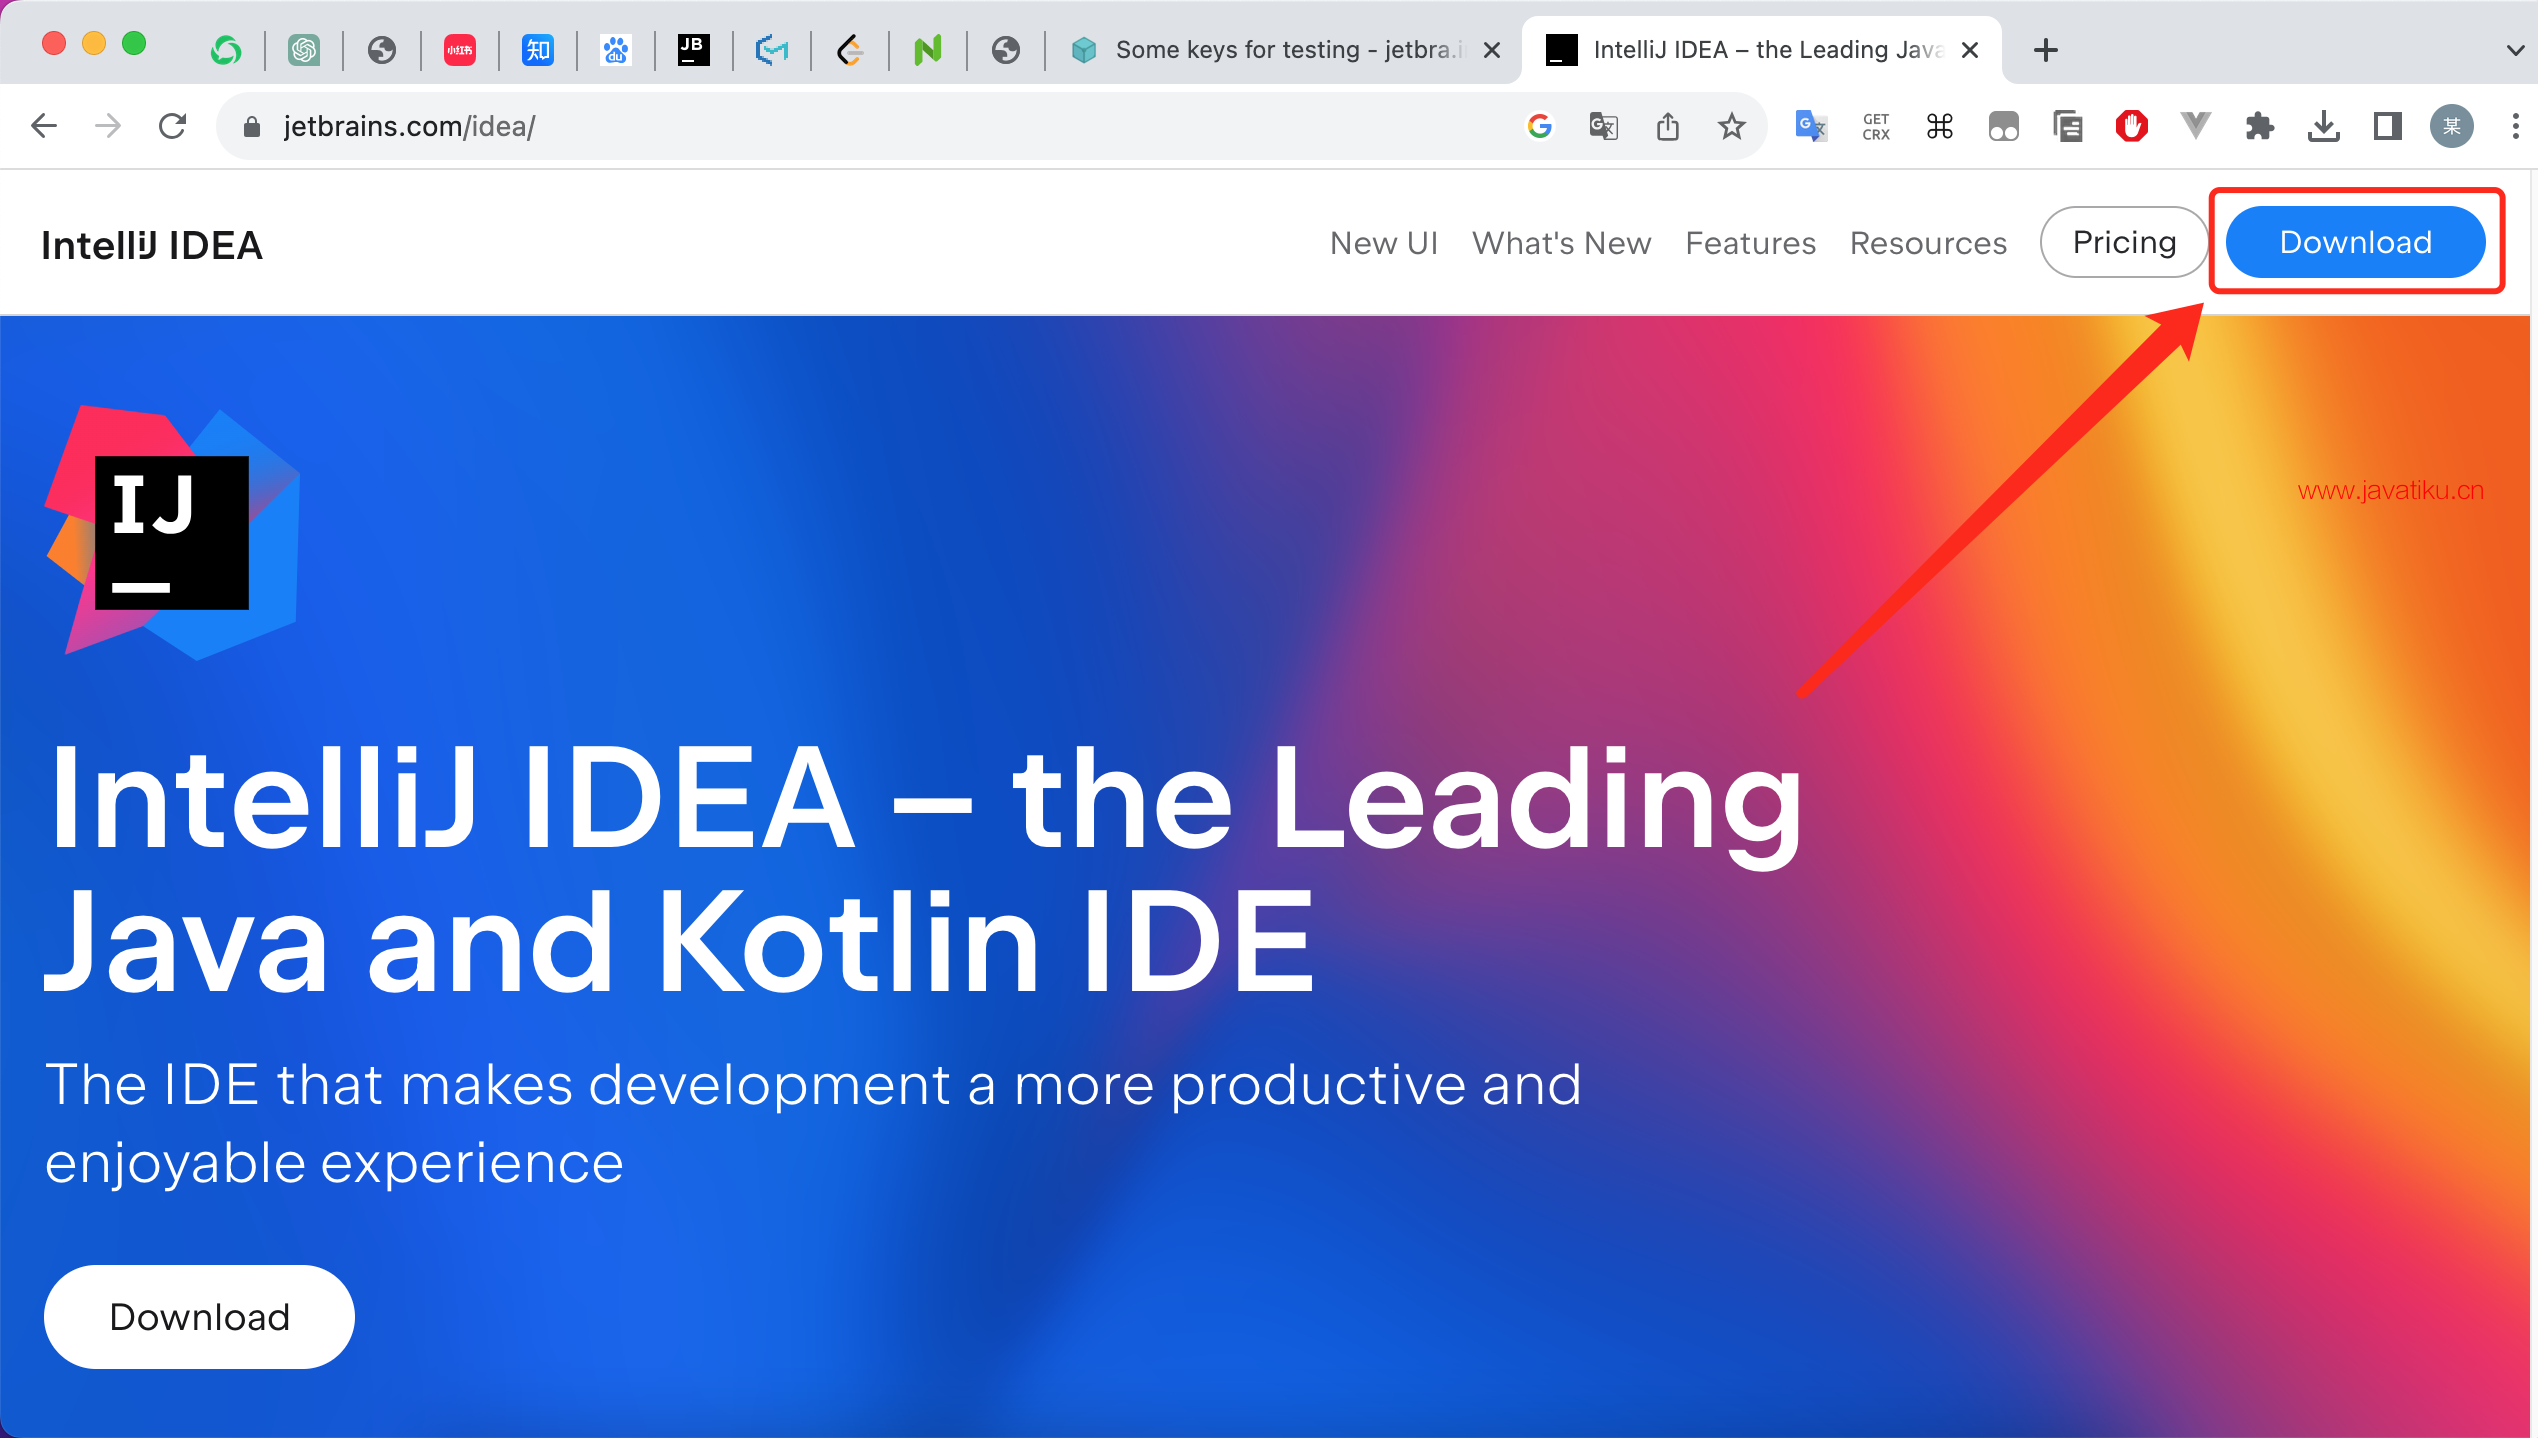Viewport: 2538px width, 1438px height.
Task: Click the IJ product logo image
Action: pyautogui.click(x=172, y=532)
